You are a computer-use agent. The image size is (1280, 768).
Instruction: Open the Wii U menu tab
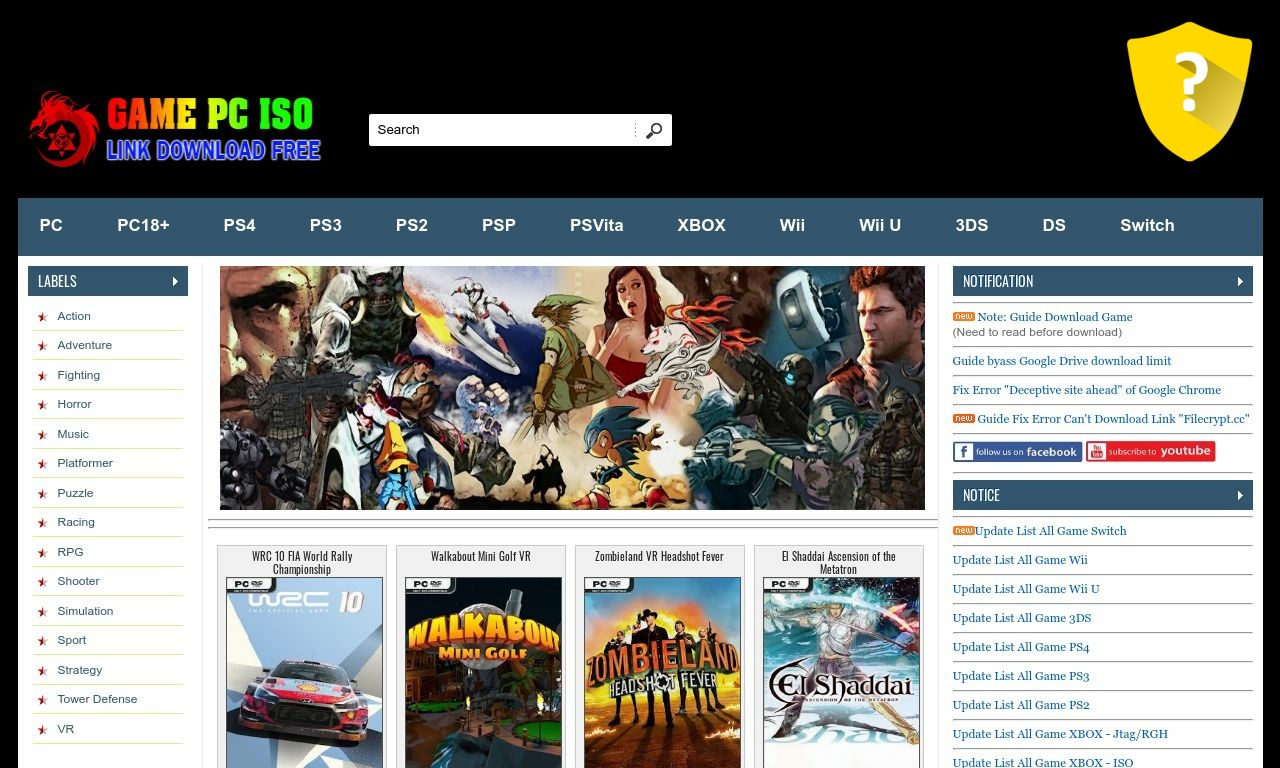pos(880,226)
